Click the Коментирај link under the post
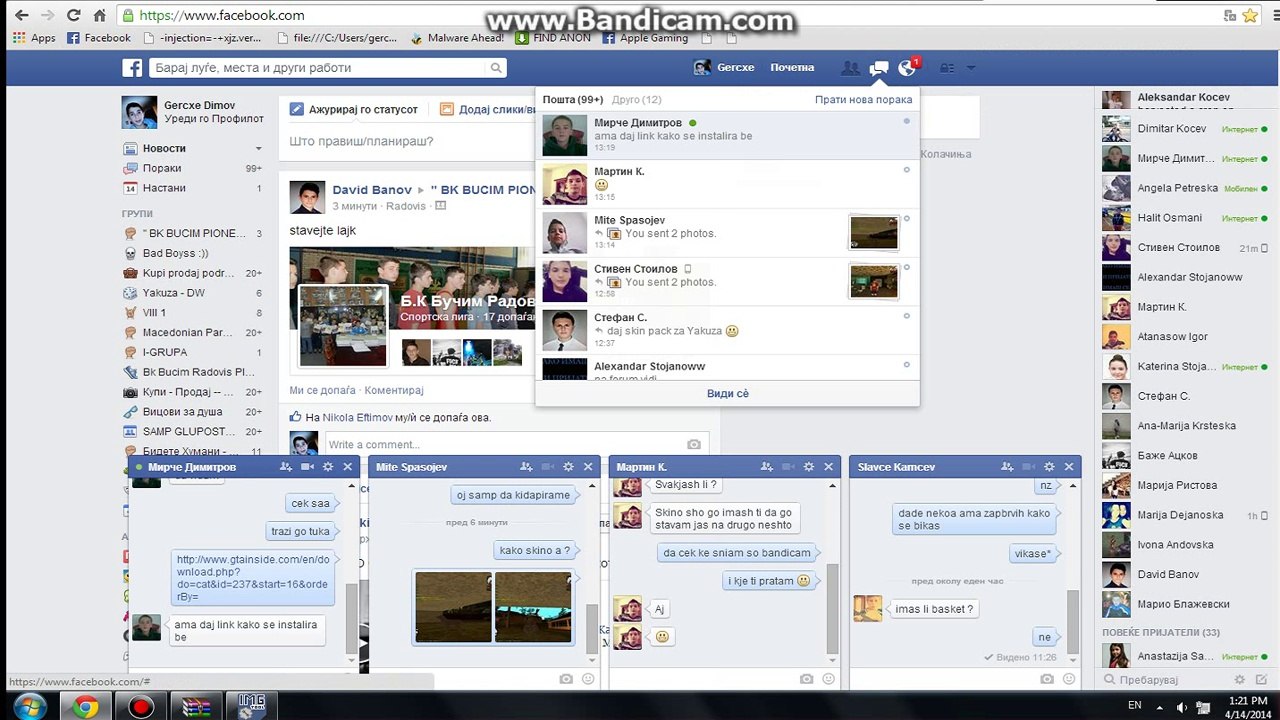 394,390
